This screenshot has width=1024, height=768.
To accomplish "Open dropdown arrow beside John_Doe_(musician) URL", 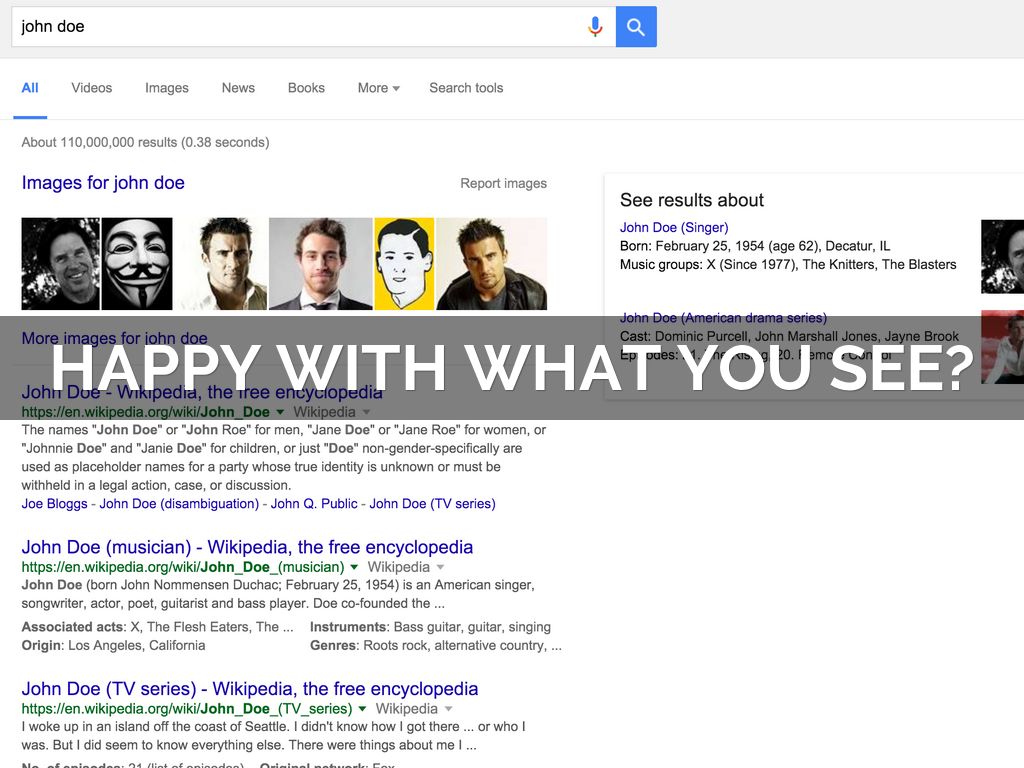I will click(354, 567).
